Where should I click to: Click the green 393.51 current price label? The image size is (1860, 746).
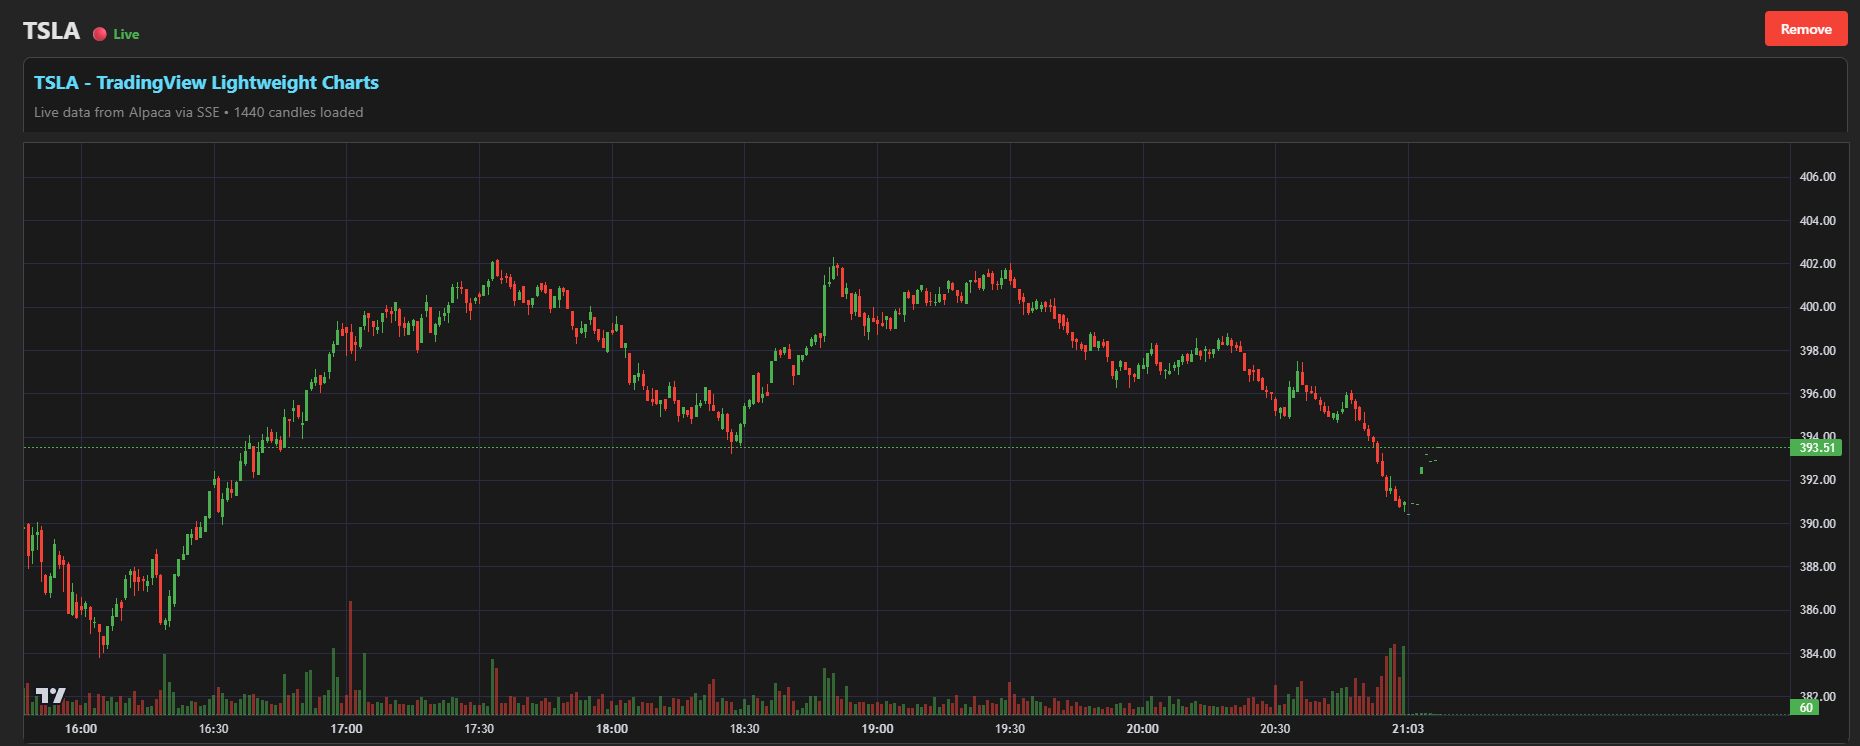pos(1816,448)
